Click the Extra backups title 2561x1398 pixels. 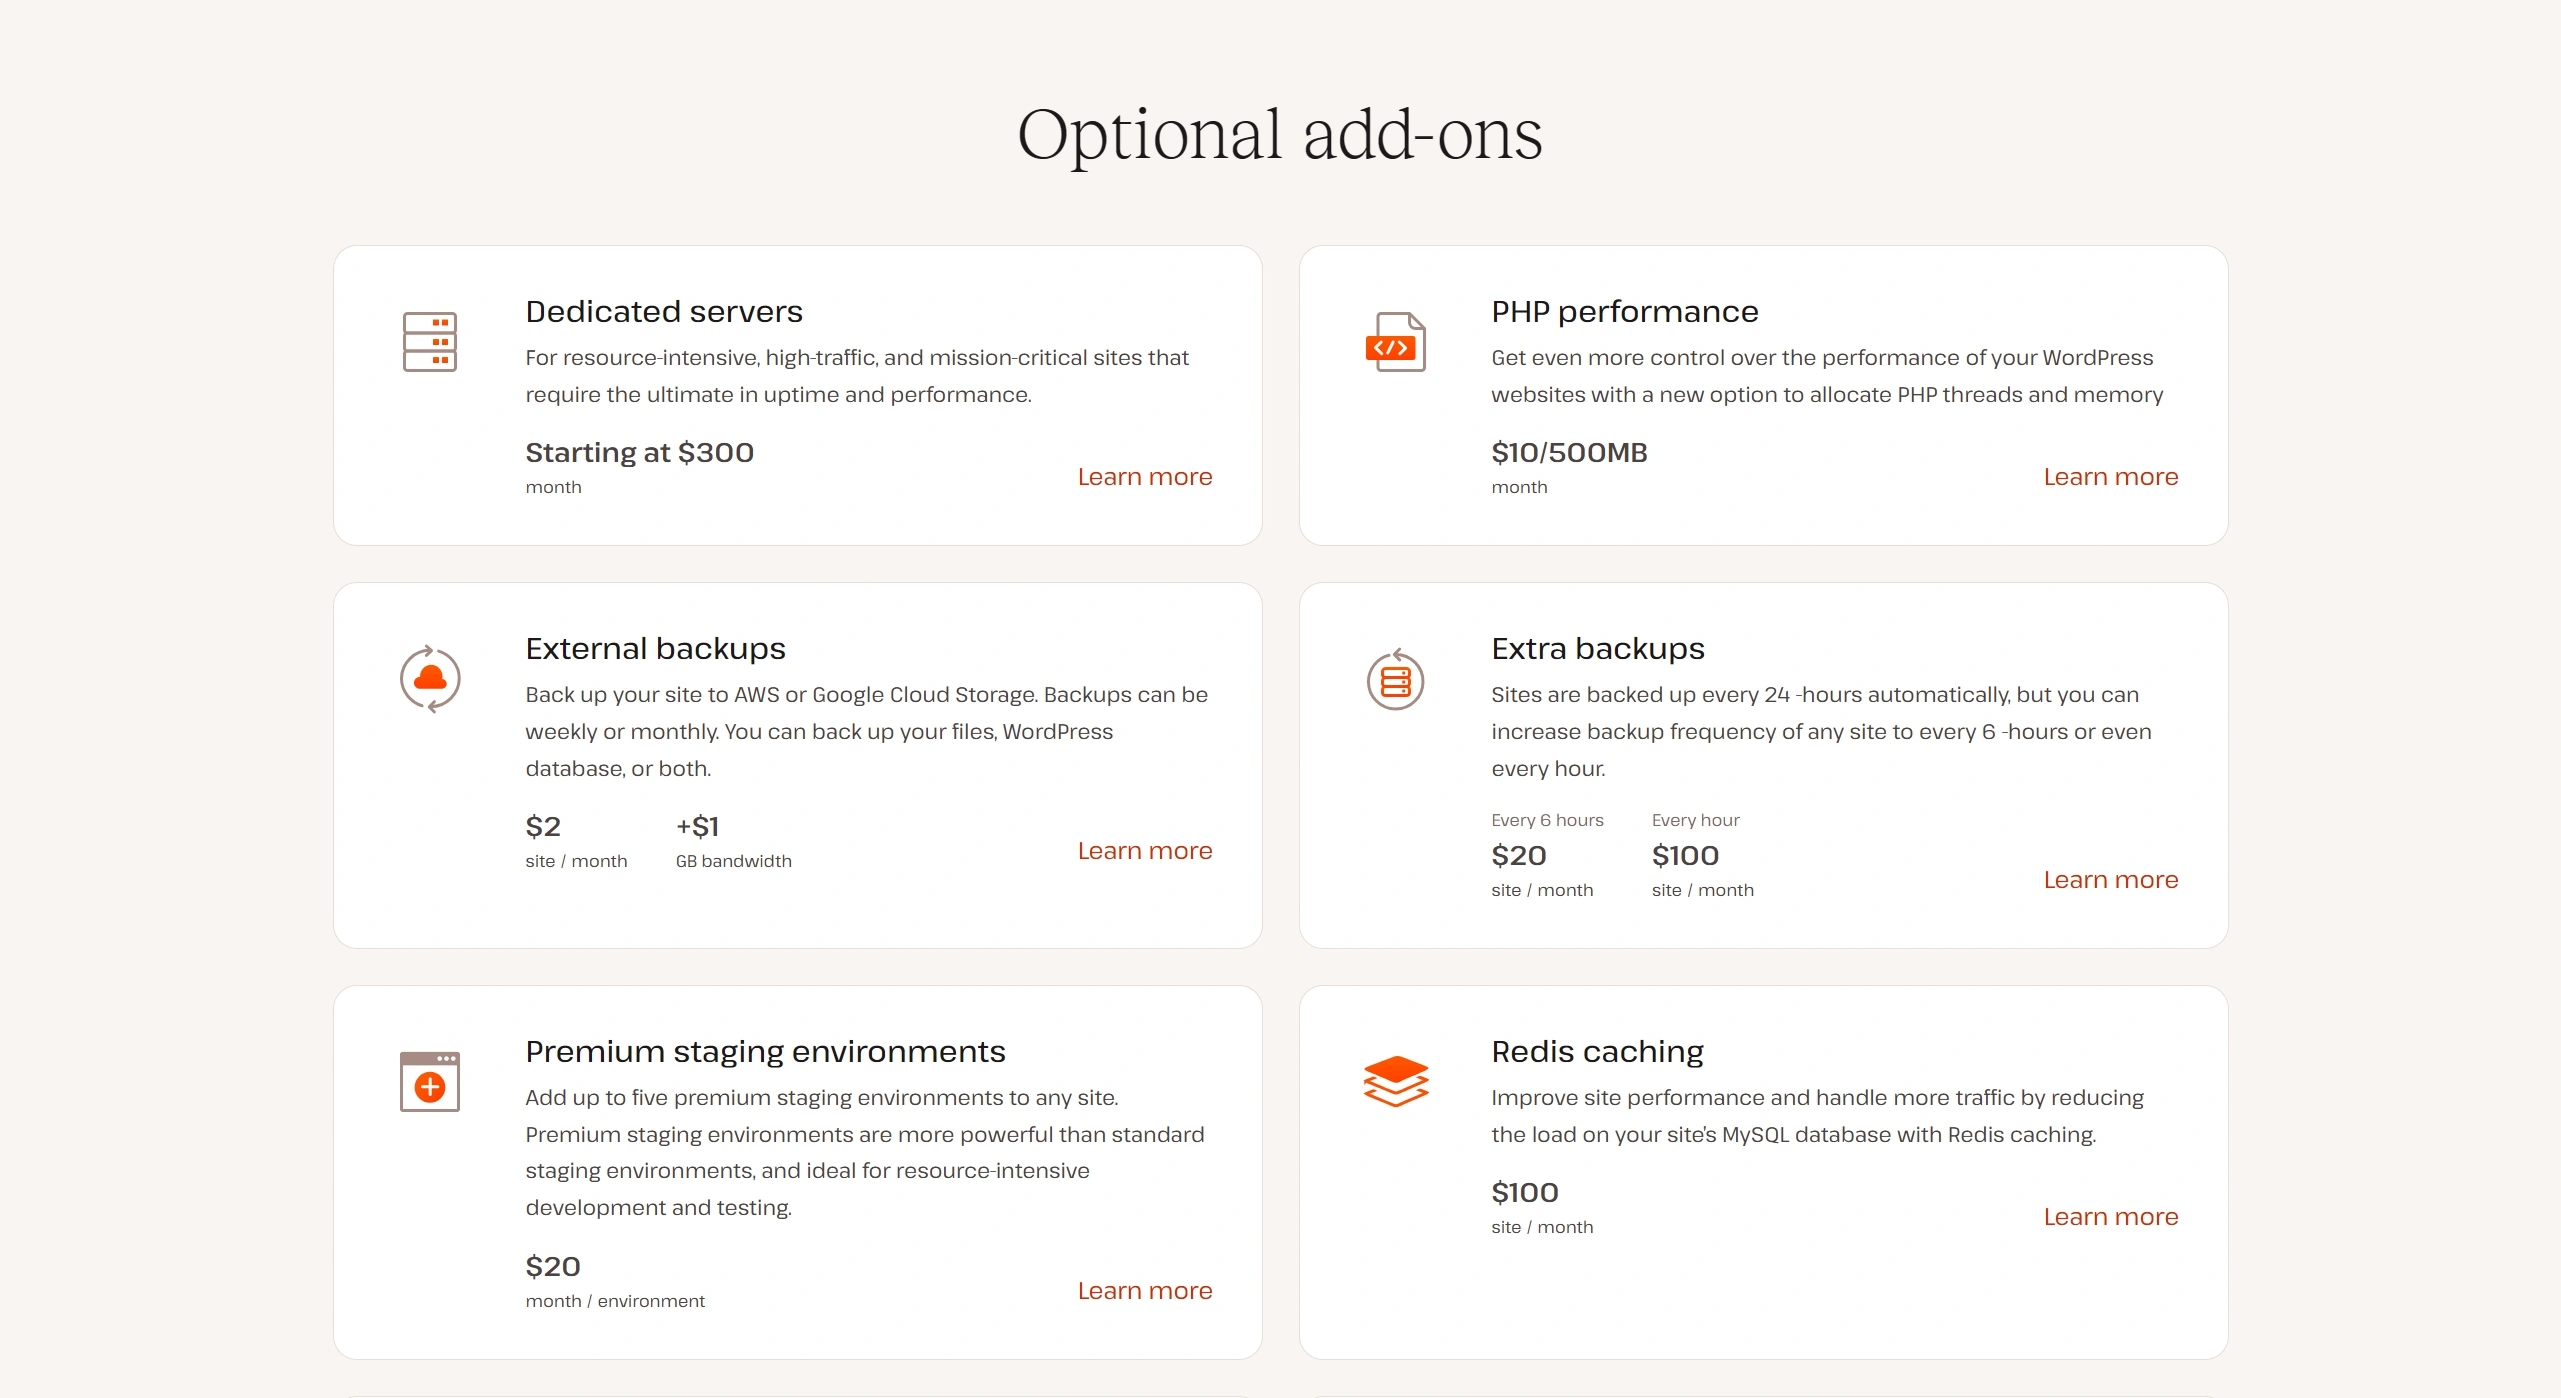1597,649
